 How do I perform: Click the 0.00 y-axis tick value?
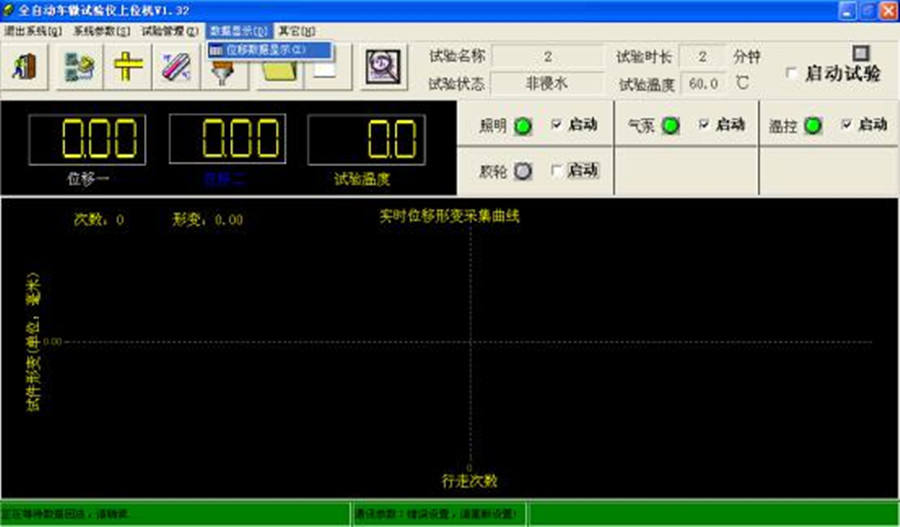[52, 342]
